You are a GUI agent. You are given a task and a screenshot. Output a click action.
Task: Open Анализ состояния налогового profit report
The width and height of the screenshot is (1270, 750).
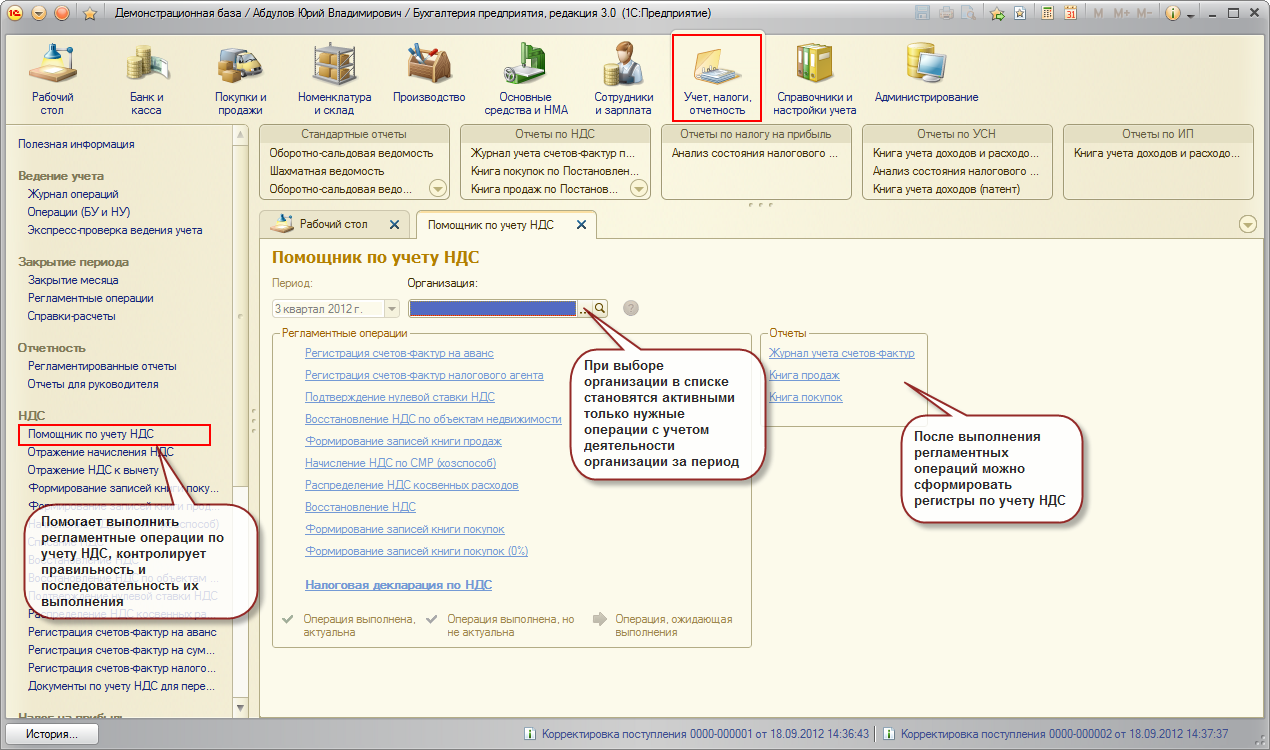click(x=755, y=153)
